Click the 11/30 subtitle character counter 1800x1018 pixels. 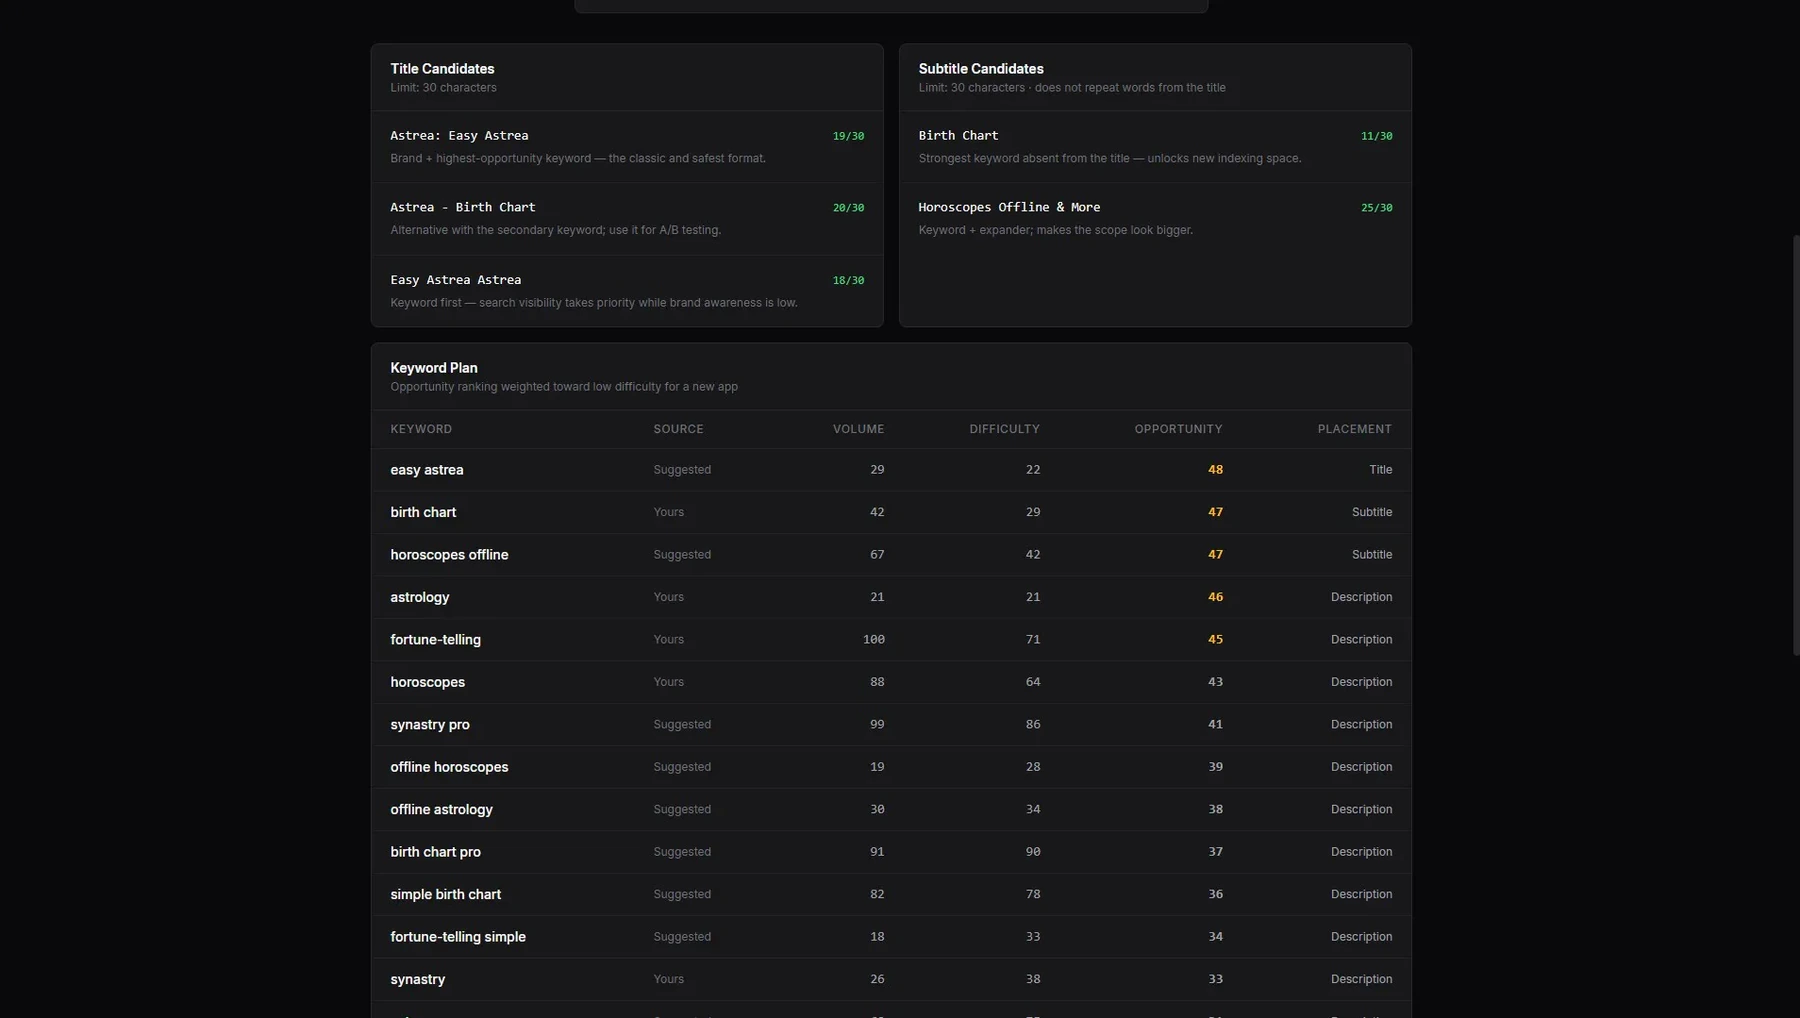pos(1376,136)
